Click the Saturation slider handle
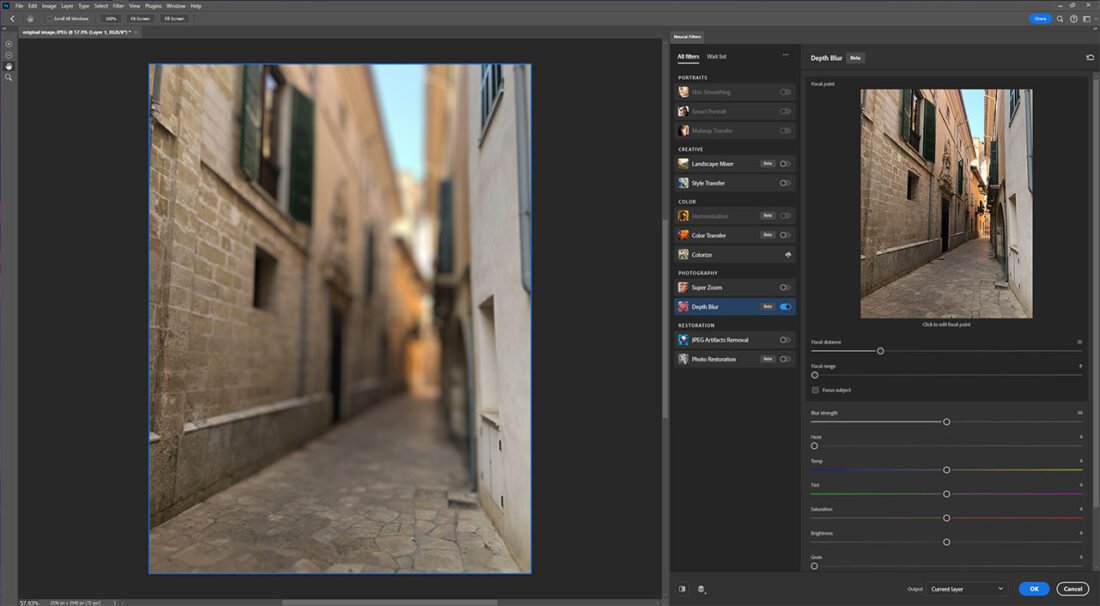The image size is (1100, 606). coord(946,518)
